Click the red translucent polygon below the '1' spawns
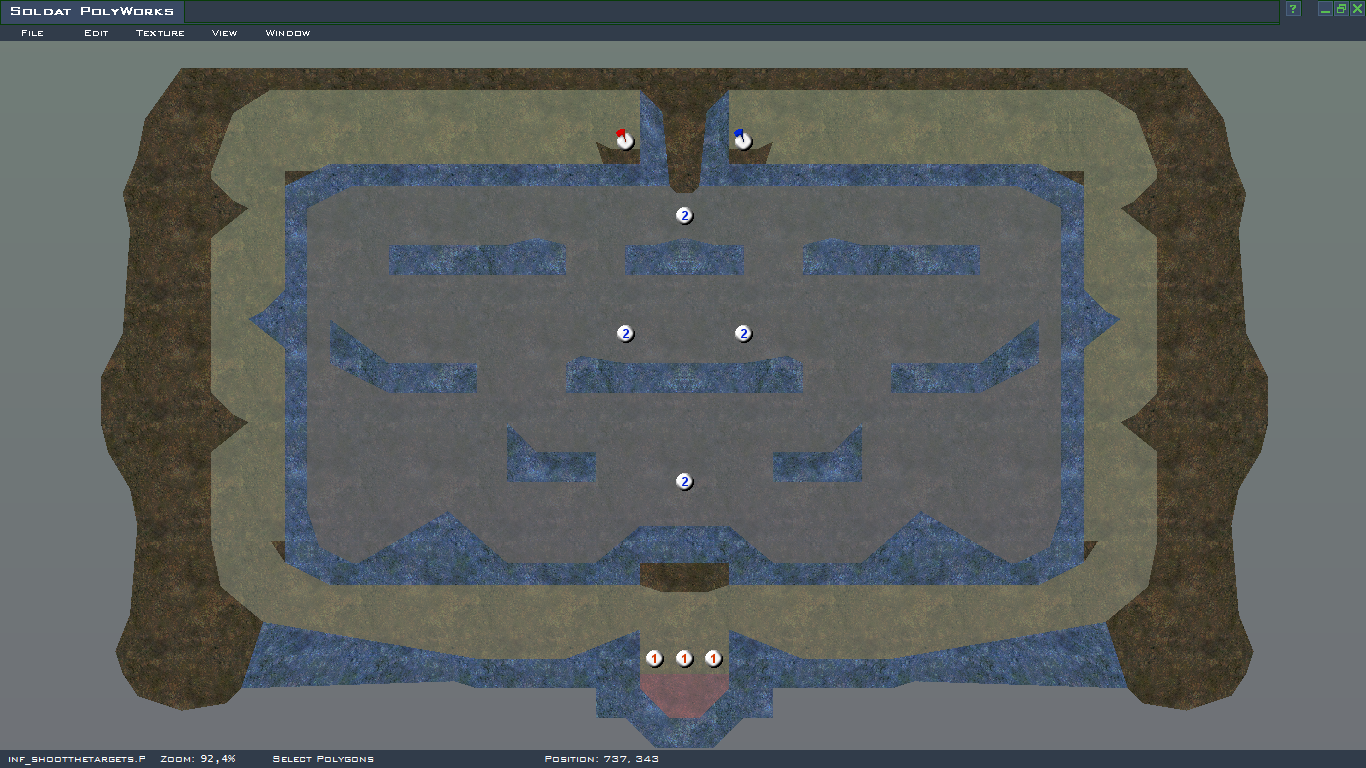This screenshot has width=1366, height=768. coord(683,694)
